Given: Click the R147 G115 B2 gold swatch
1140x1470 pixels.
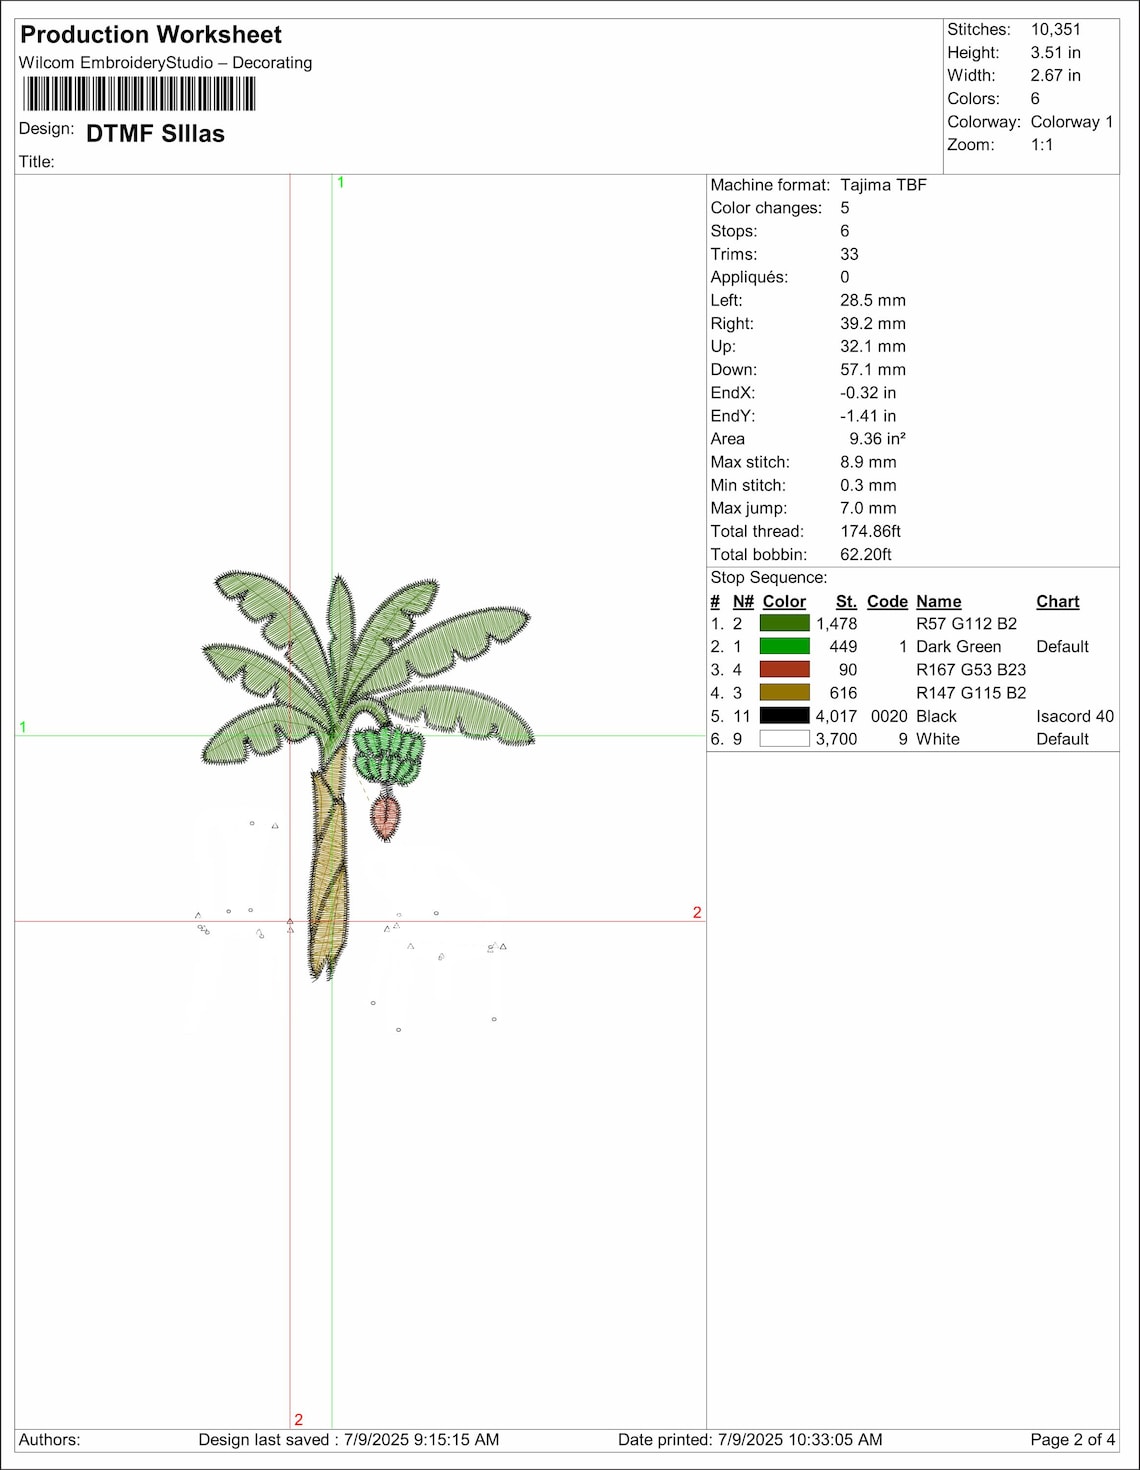Looking at the screenshot, I should (783, 692).
